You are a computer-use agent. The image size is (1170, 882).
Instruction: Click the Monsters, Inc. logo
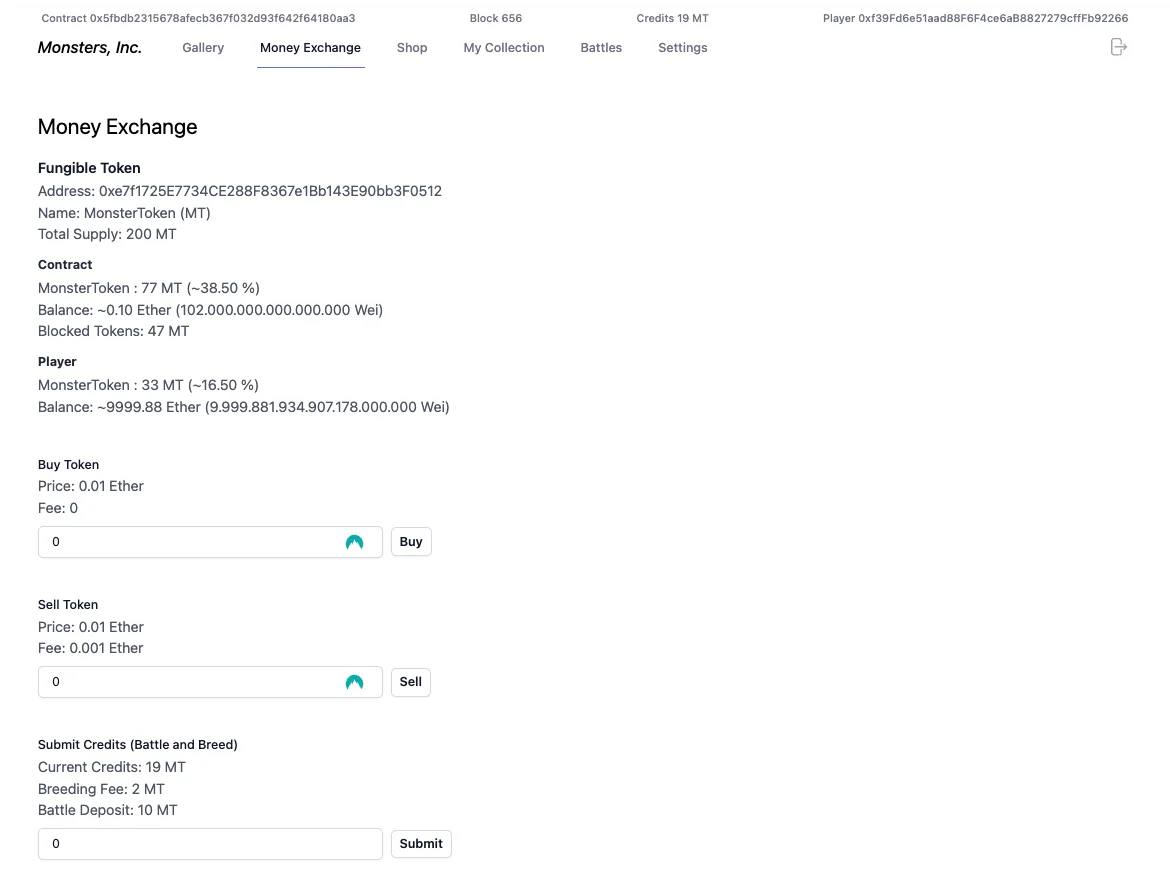tap(90, 48)
